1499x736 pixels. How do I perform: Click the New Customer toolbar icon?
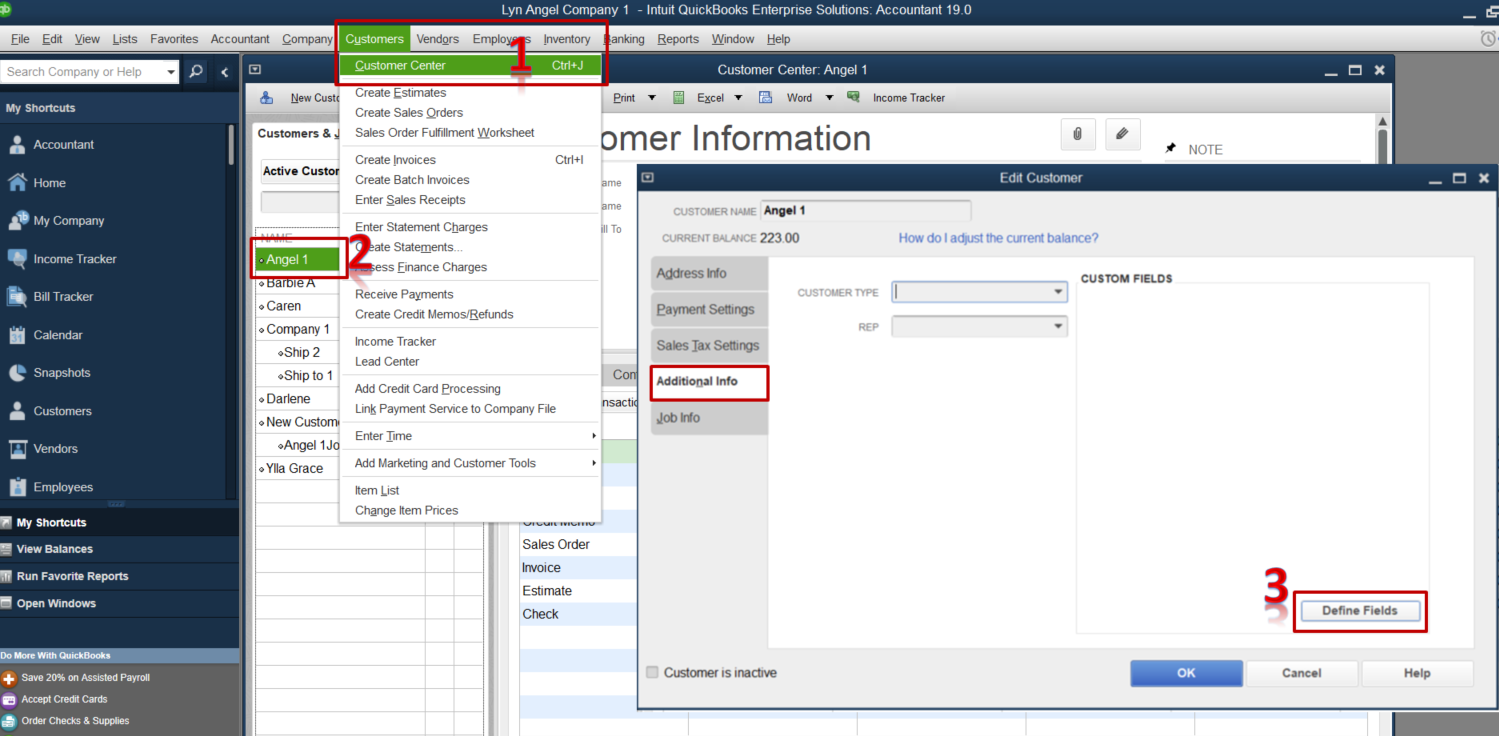coord(267,98)
